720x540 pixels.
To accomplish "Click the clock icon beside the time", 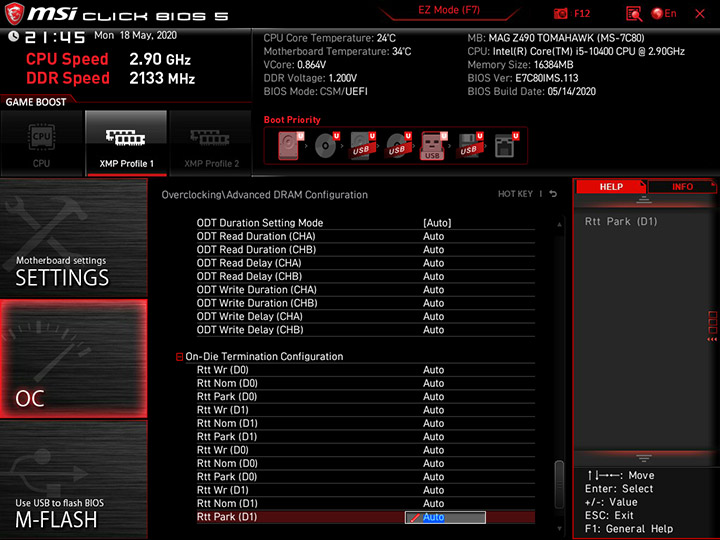I will [13, 36].
